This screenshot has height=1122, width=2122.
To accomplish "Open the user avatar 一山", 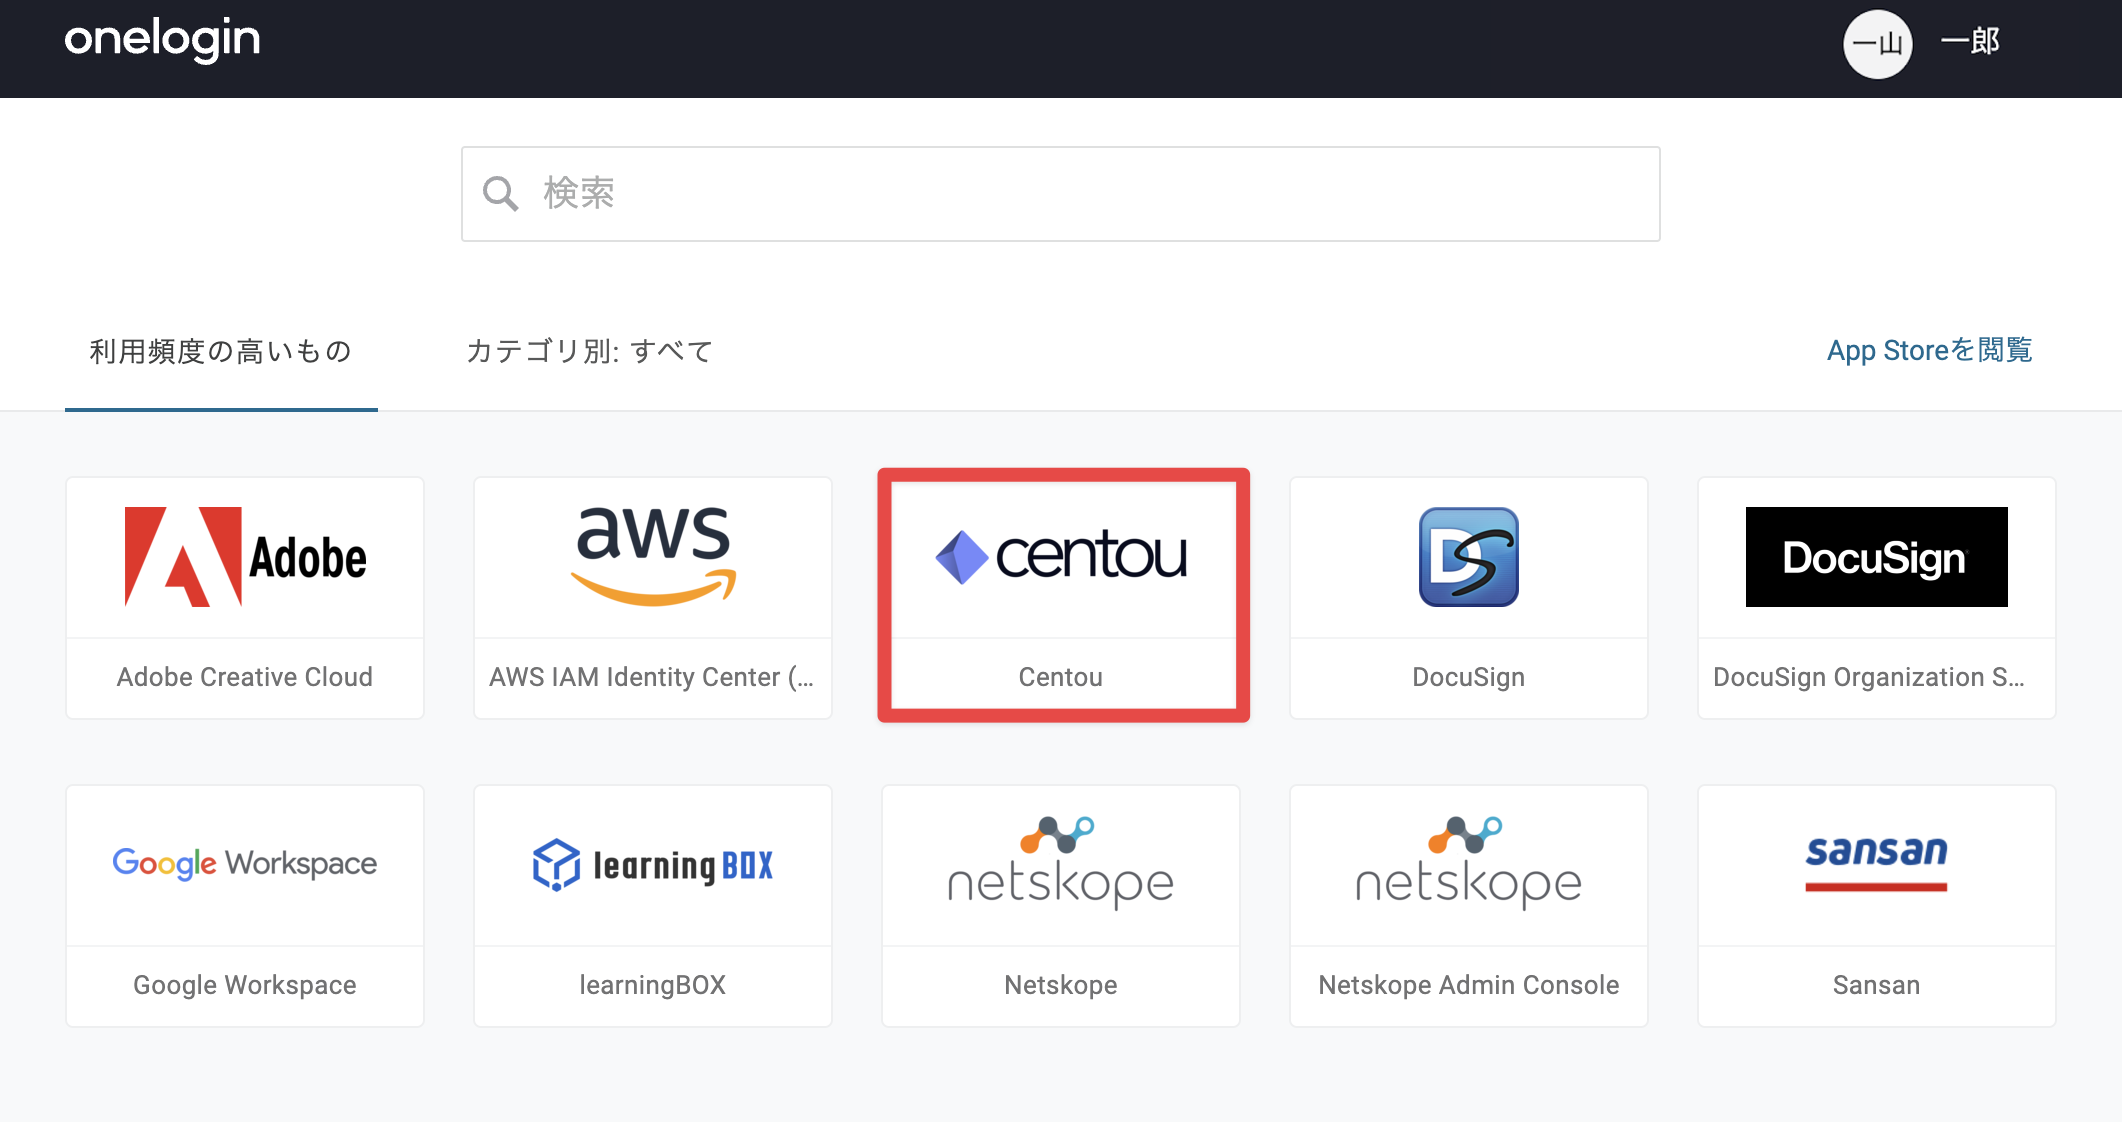I will tap(1877, 44).
